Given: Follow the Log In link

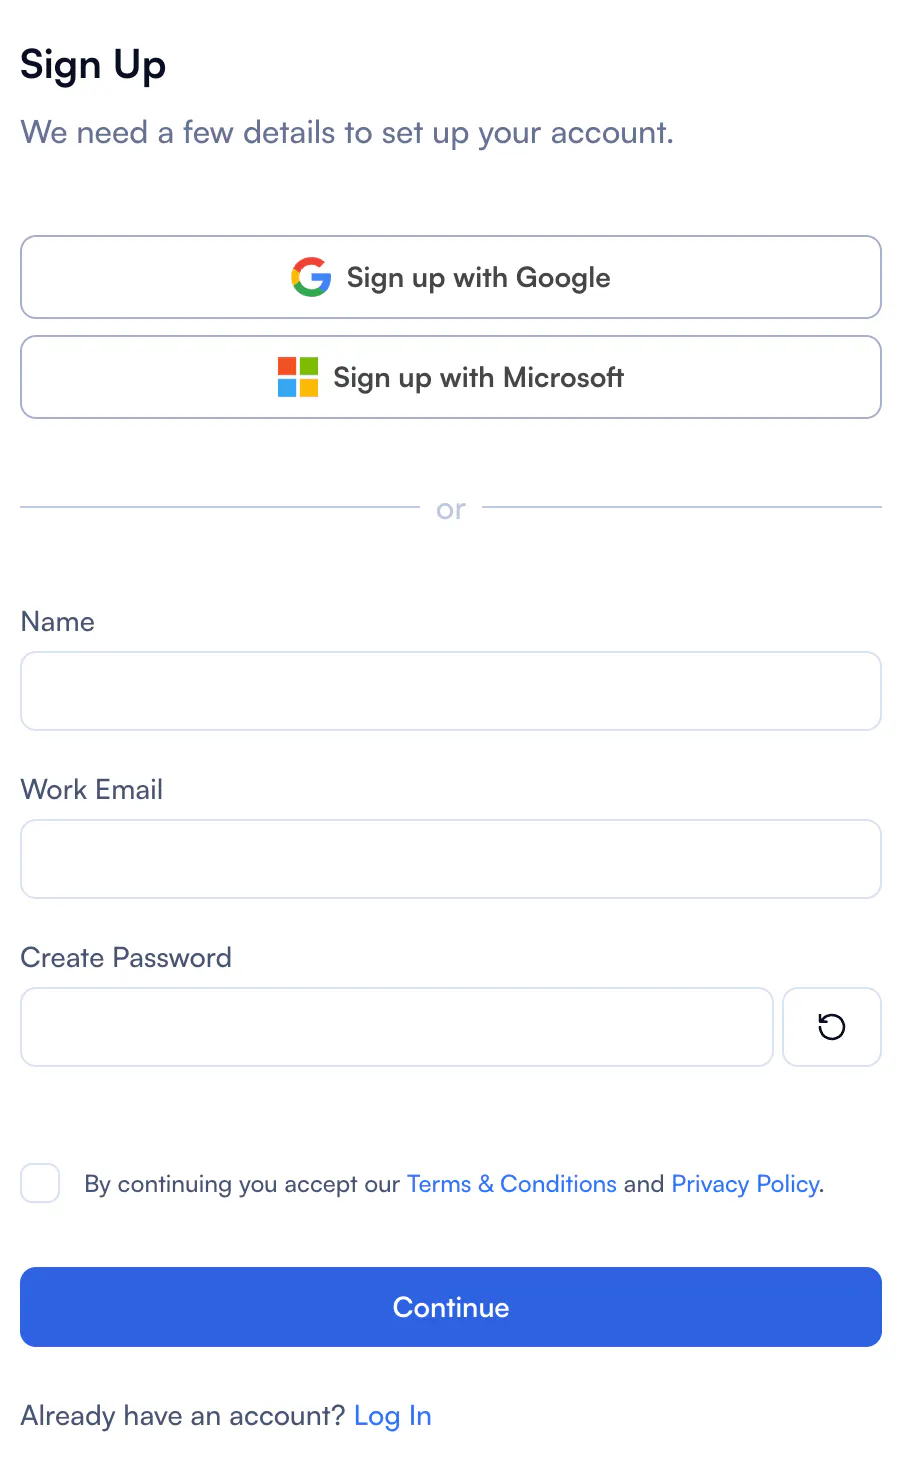Looking at the screenshot, I should [x=392, y=1416].
